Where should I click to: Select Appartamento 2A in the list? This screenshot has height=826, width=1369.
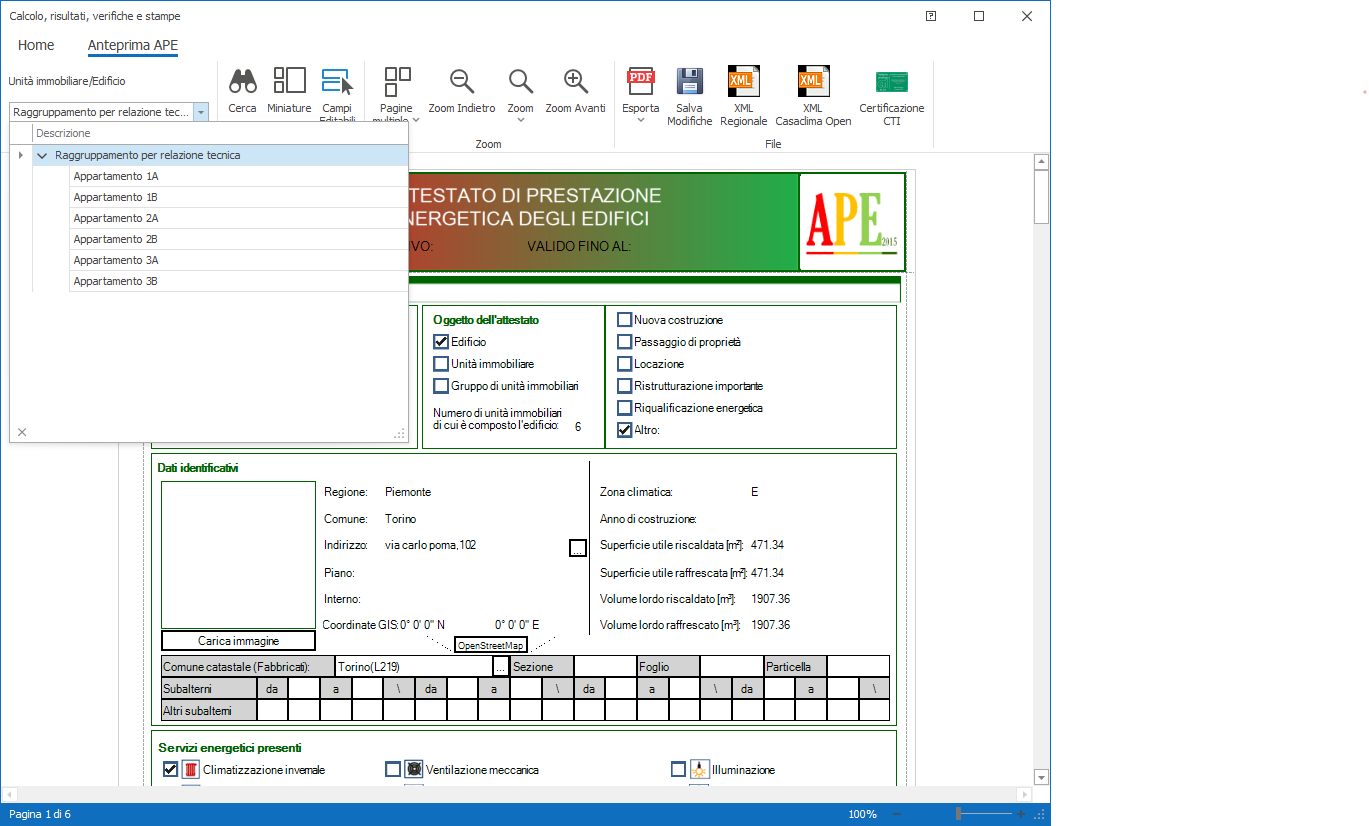pos(116,218)
